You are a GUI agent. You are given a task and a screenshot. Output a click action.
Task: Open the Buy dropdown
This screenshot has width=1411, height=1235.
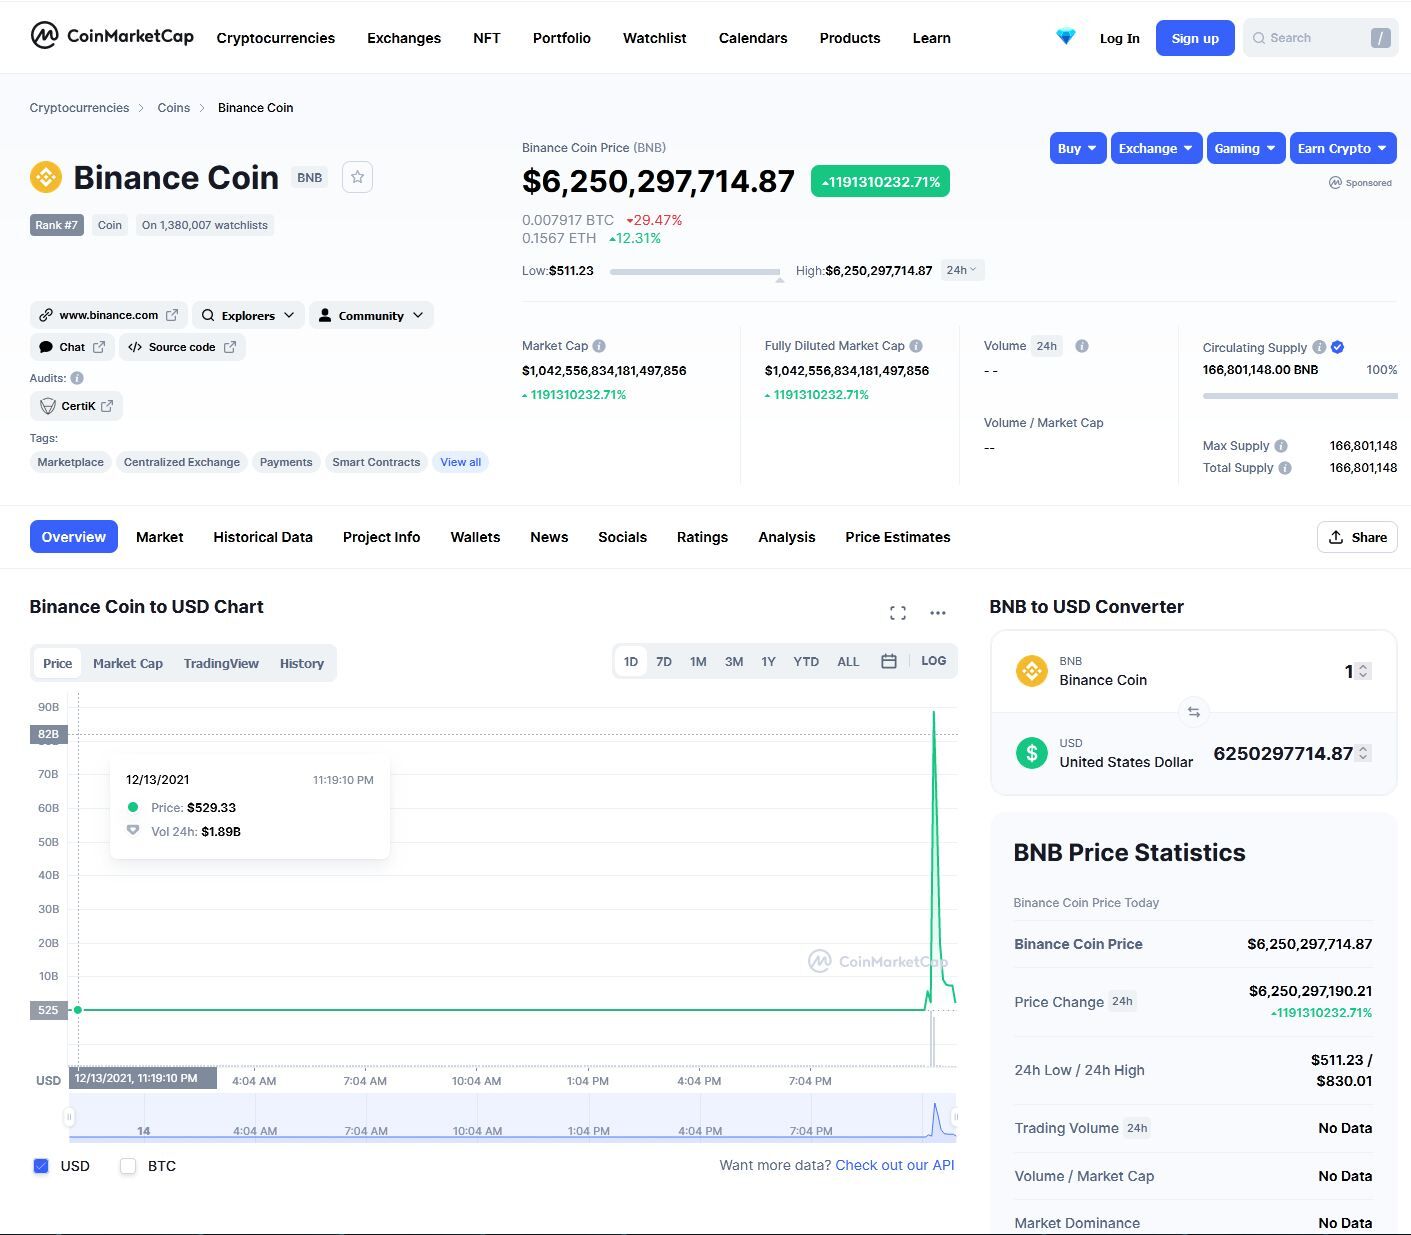tap(1078, 148)
